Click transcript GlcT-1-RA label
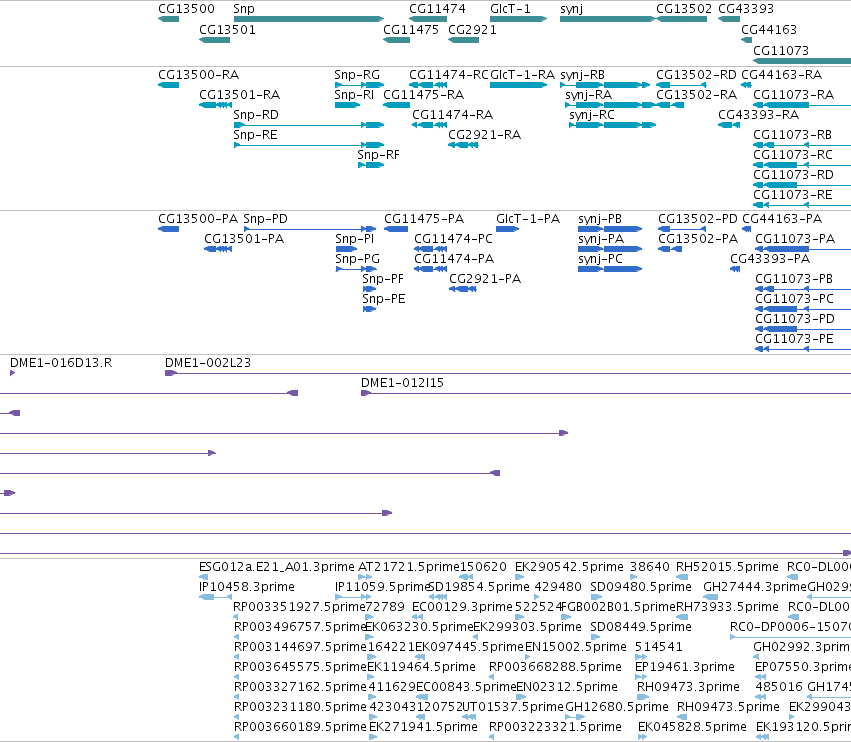Image resolution: width=851 pixels, height=742 pixels. click(x=522, y=74)
